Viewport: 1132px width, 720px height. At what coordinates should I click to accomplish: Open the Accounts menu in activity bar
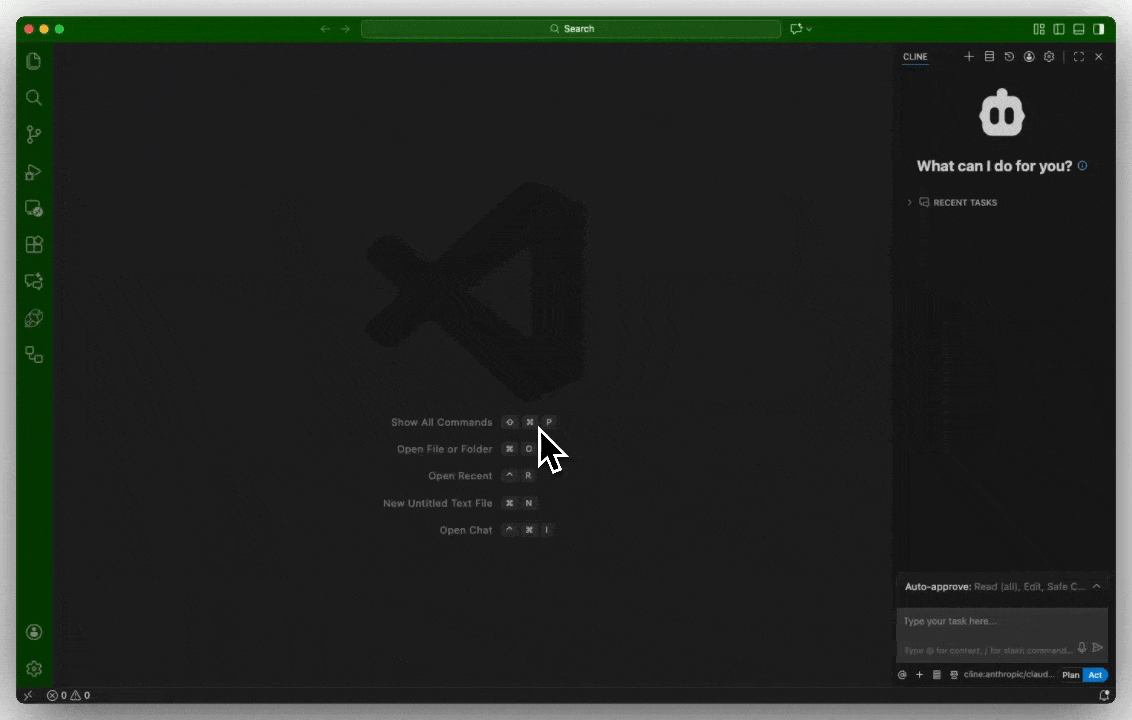click(x=33, y=632)
